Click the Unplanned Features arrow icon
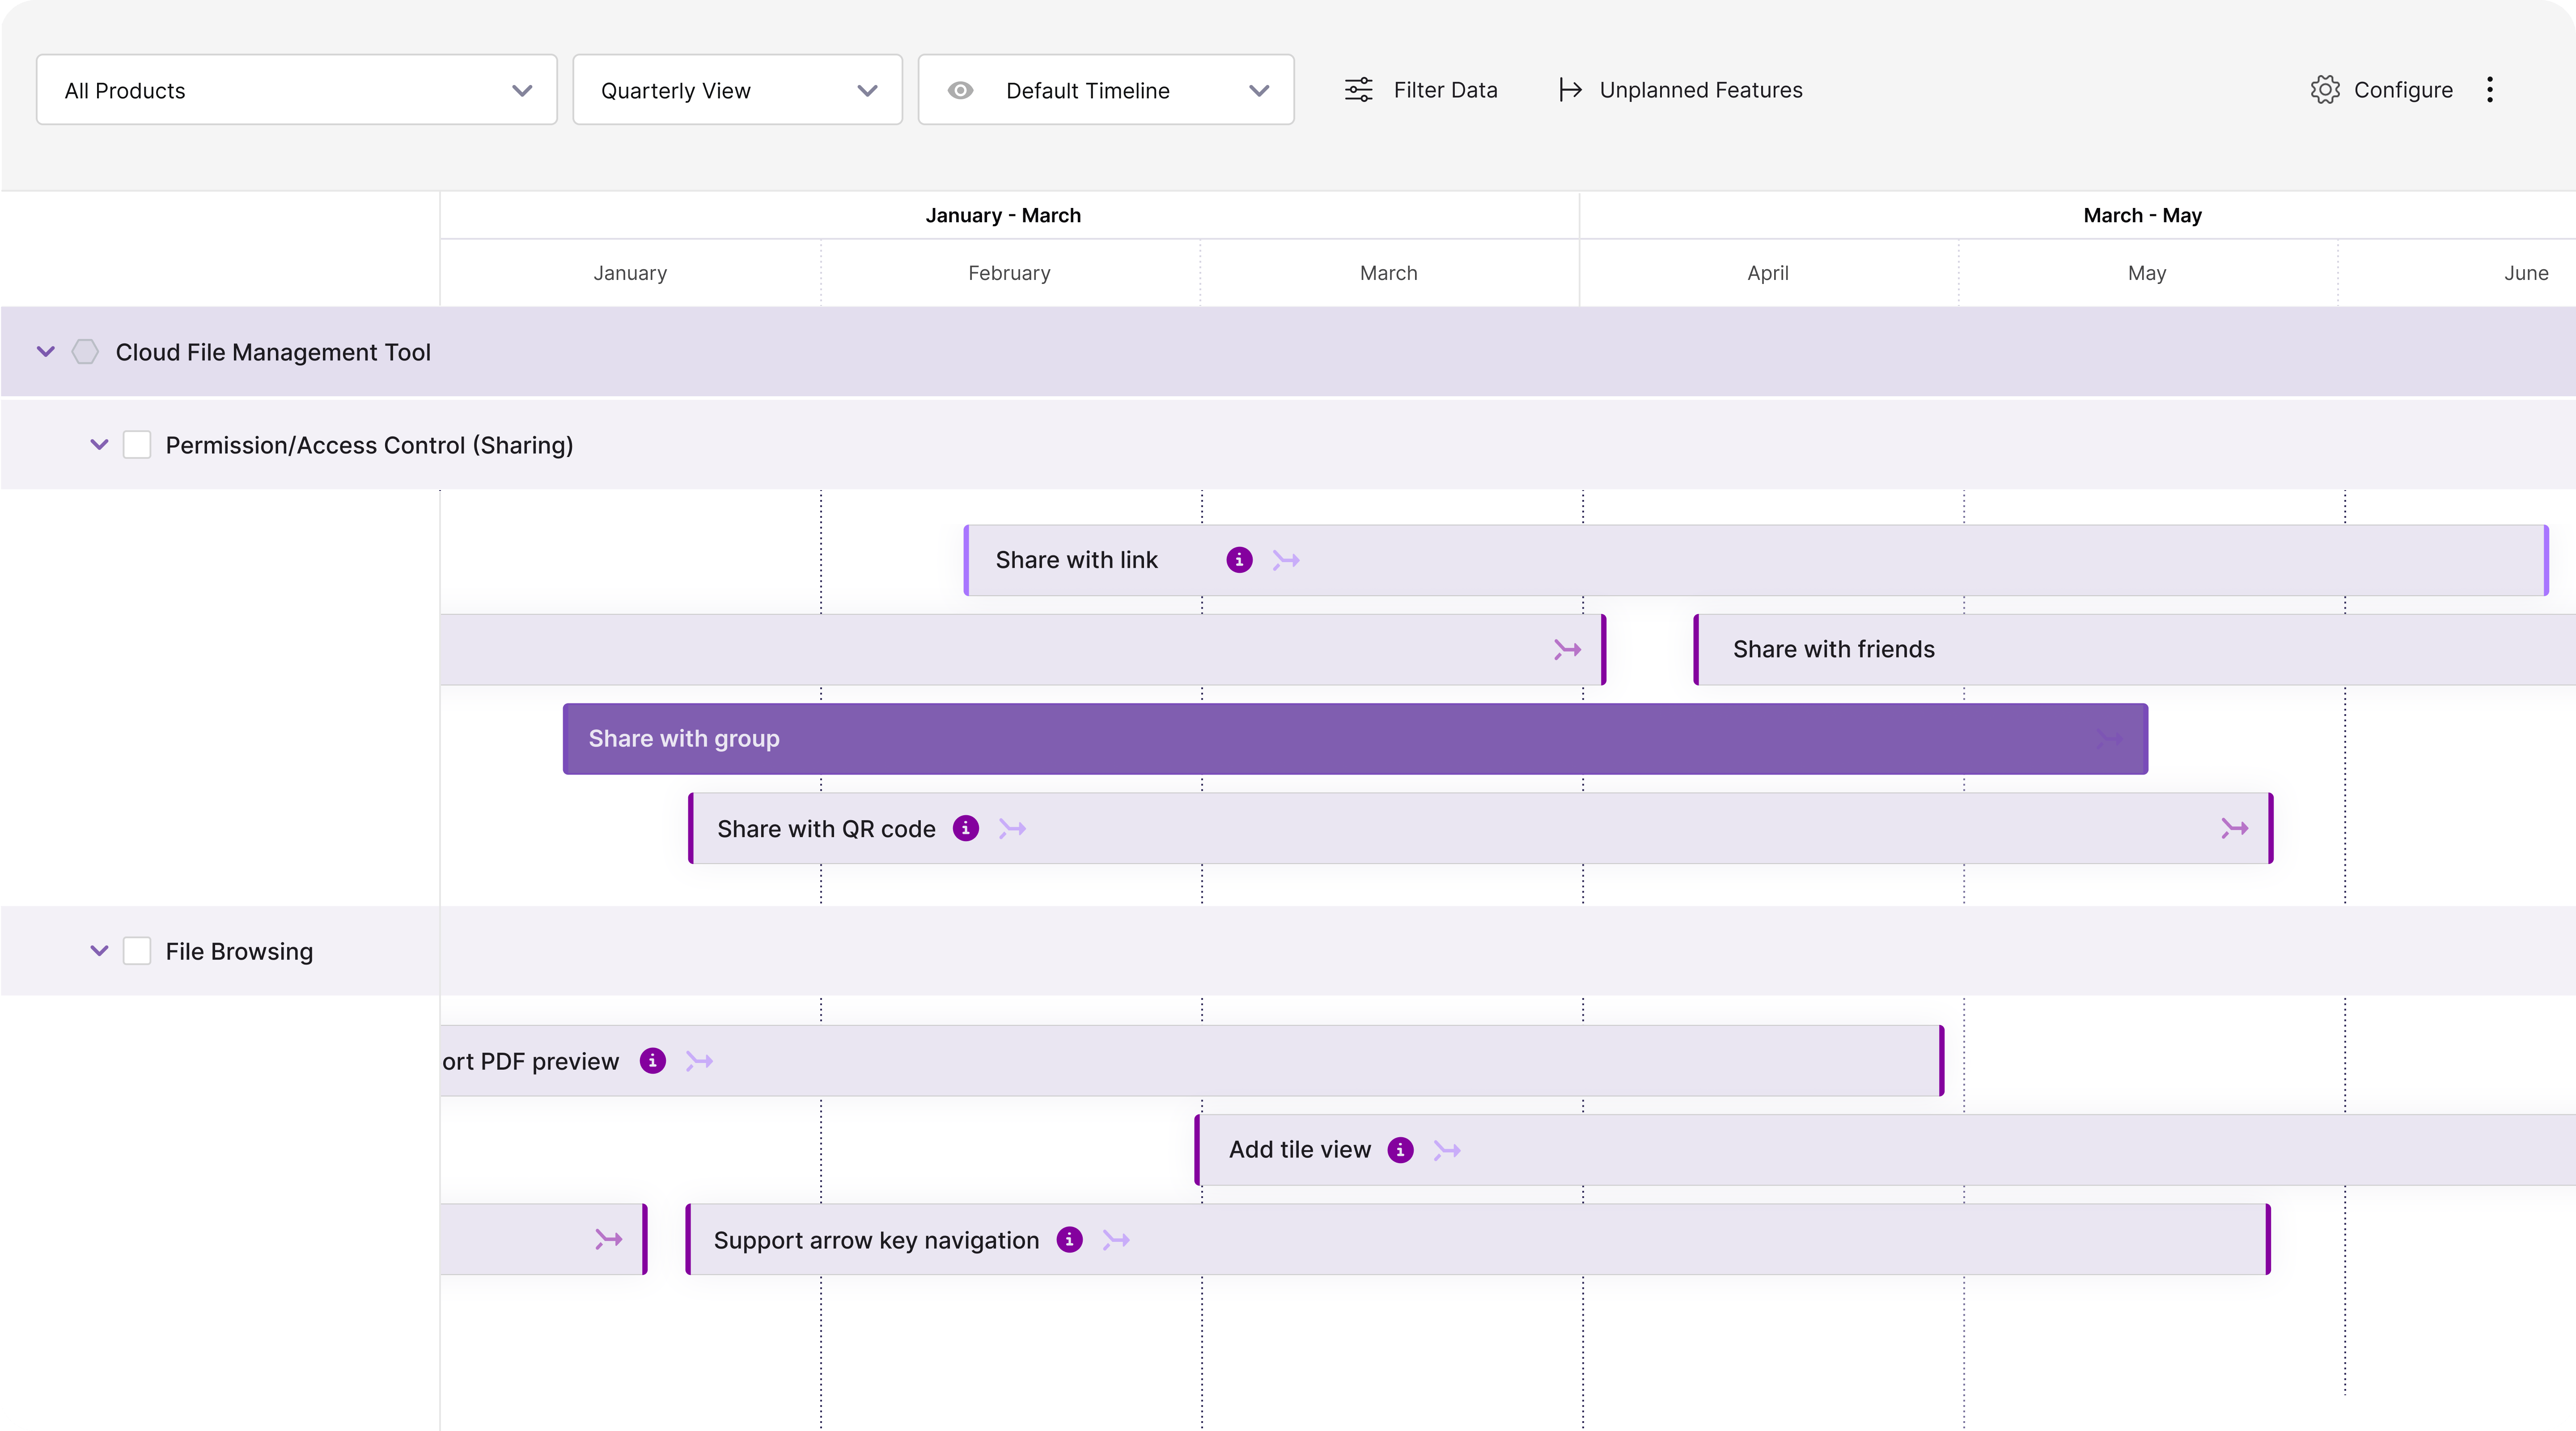2576x1431 pixels. point(1570,90)
